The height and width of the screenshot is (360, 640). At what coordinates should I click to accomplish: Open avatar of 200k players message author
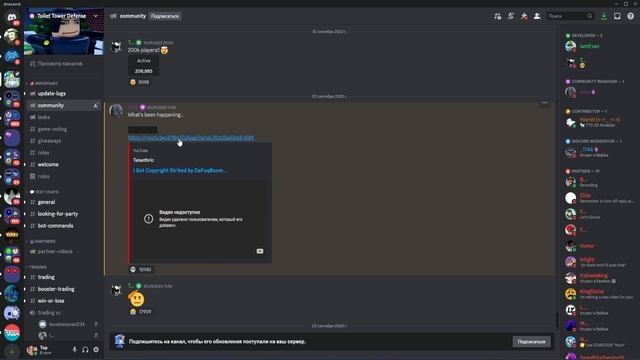pos(116,47)
